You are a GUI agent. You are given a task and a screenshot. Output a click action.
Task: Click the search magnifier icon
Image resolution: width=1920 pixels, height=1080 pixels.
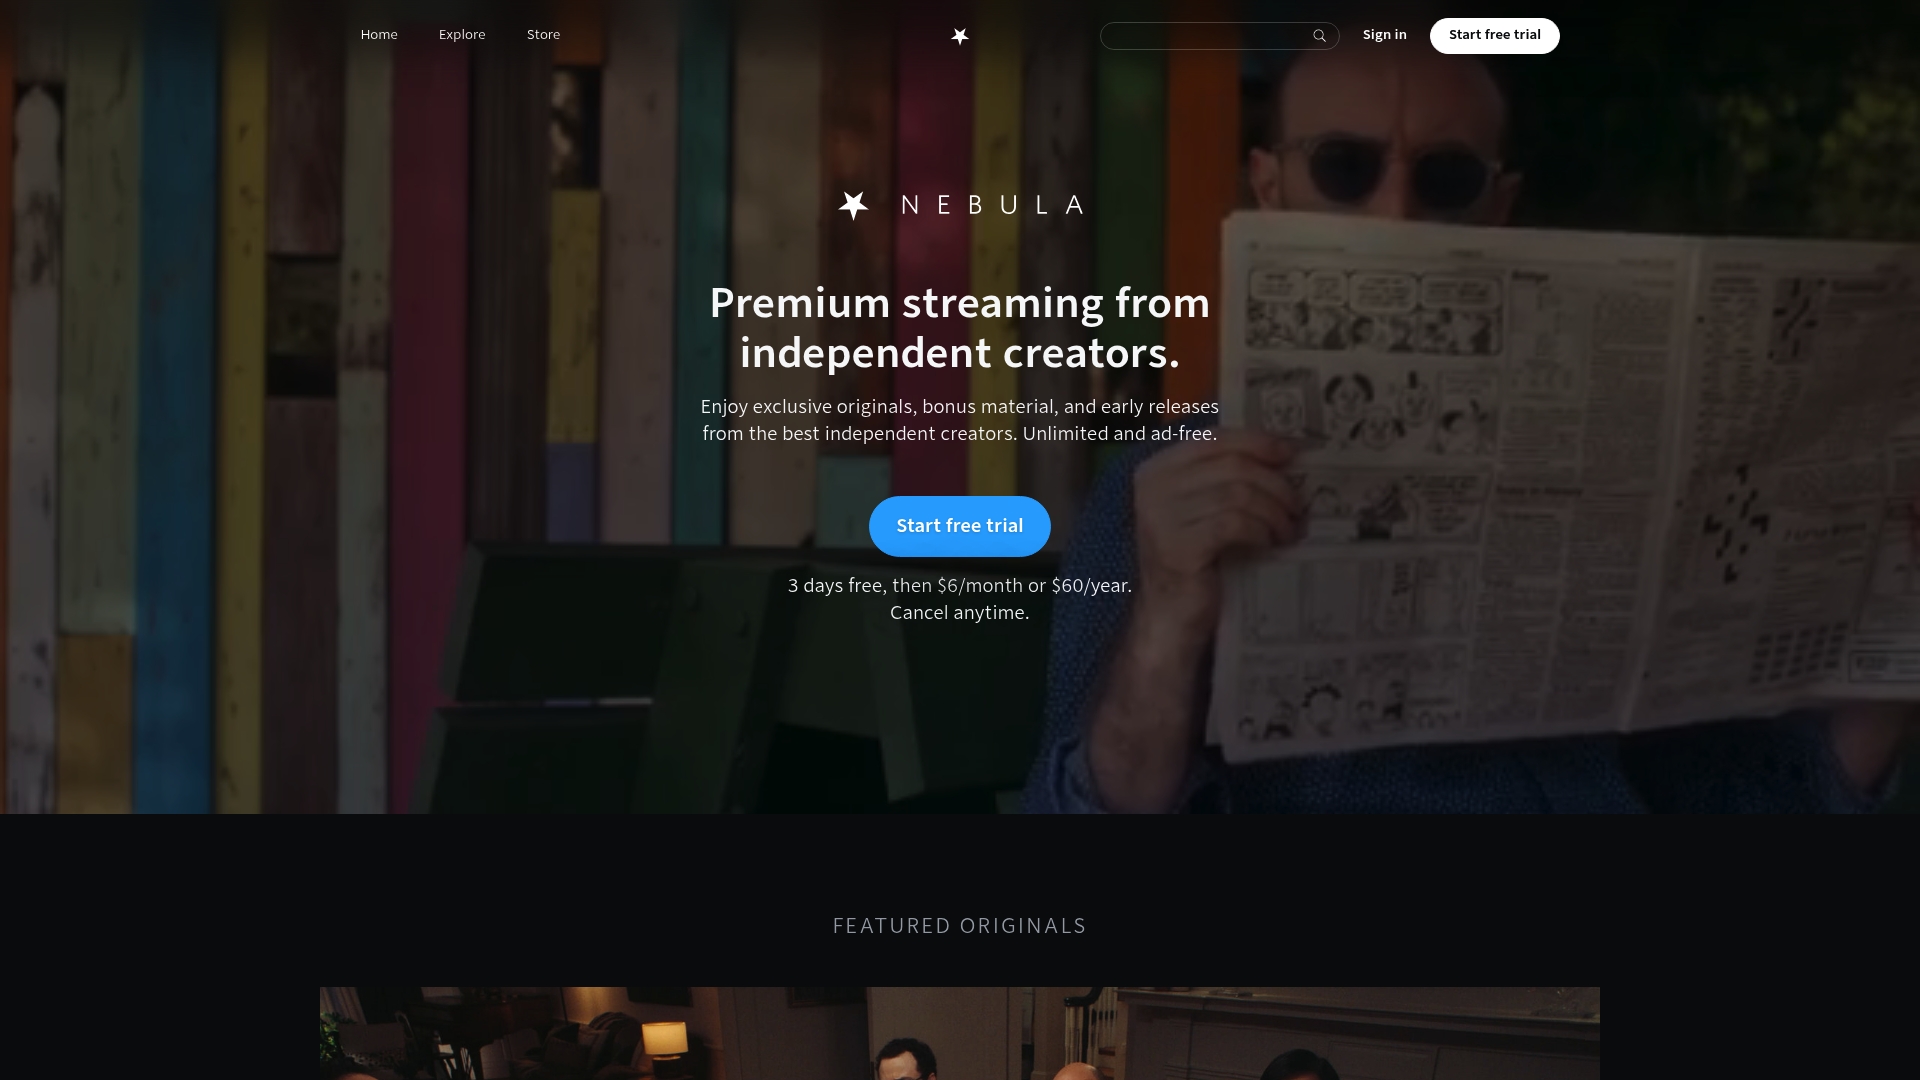pyautogui.click(x=1320, y=36)
